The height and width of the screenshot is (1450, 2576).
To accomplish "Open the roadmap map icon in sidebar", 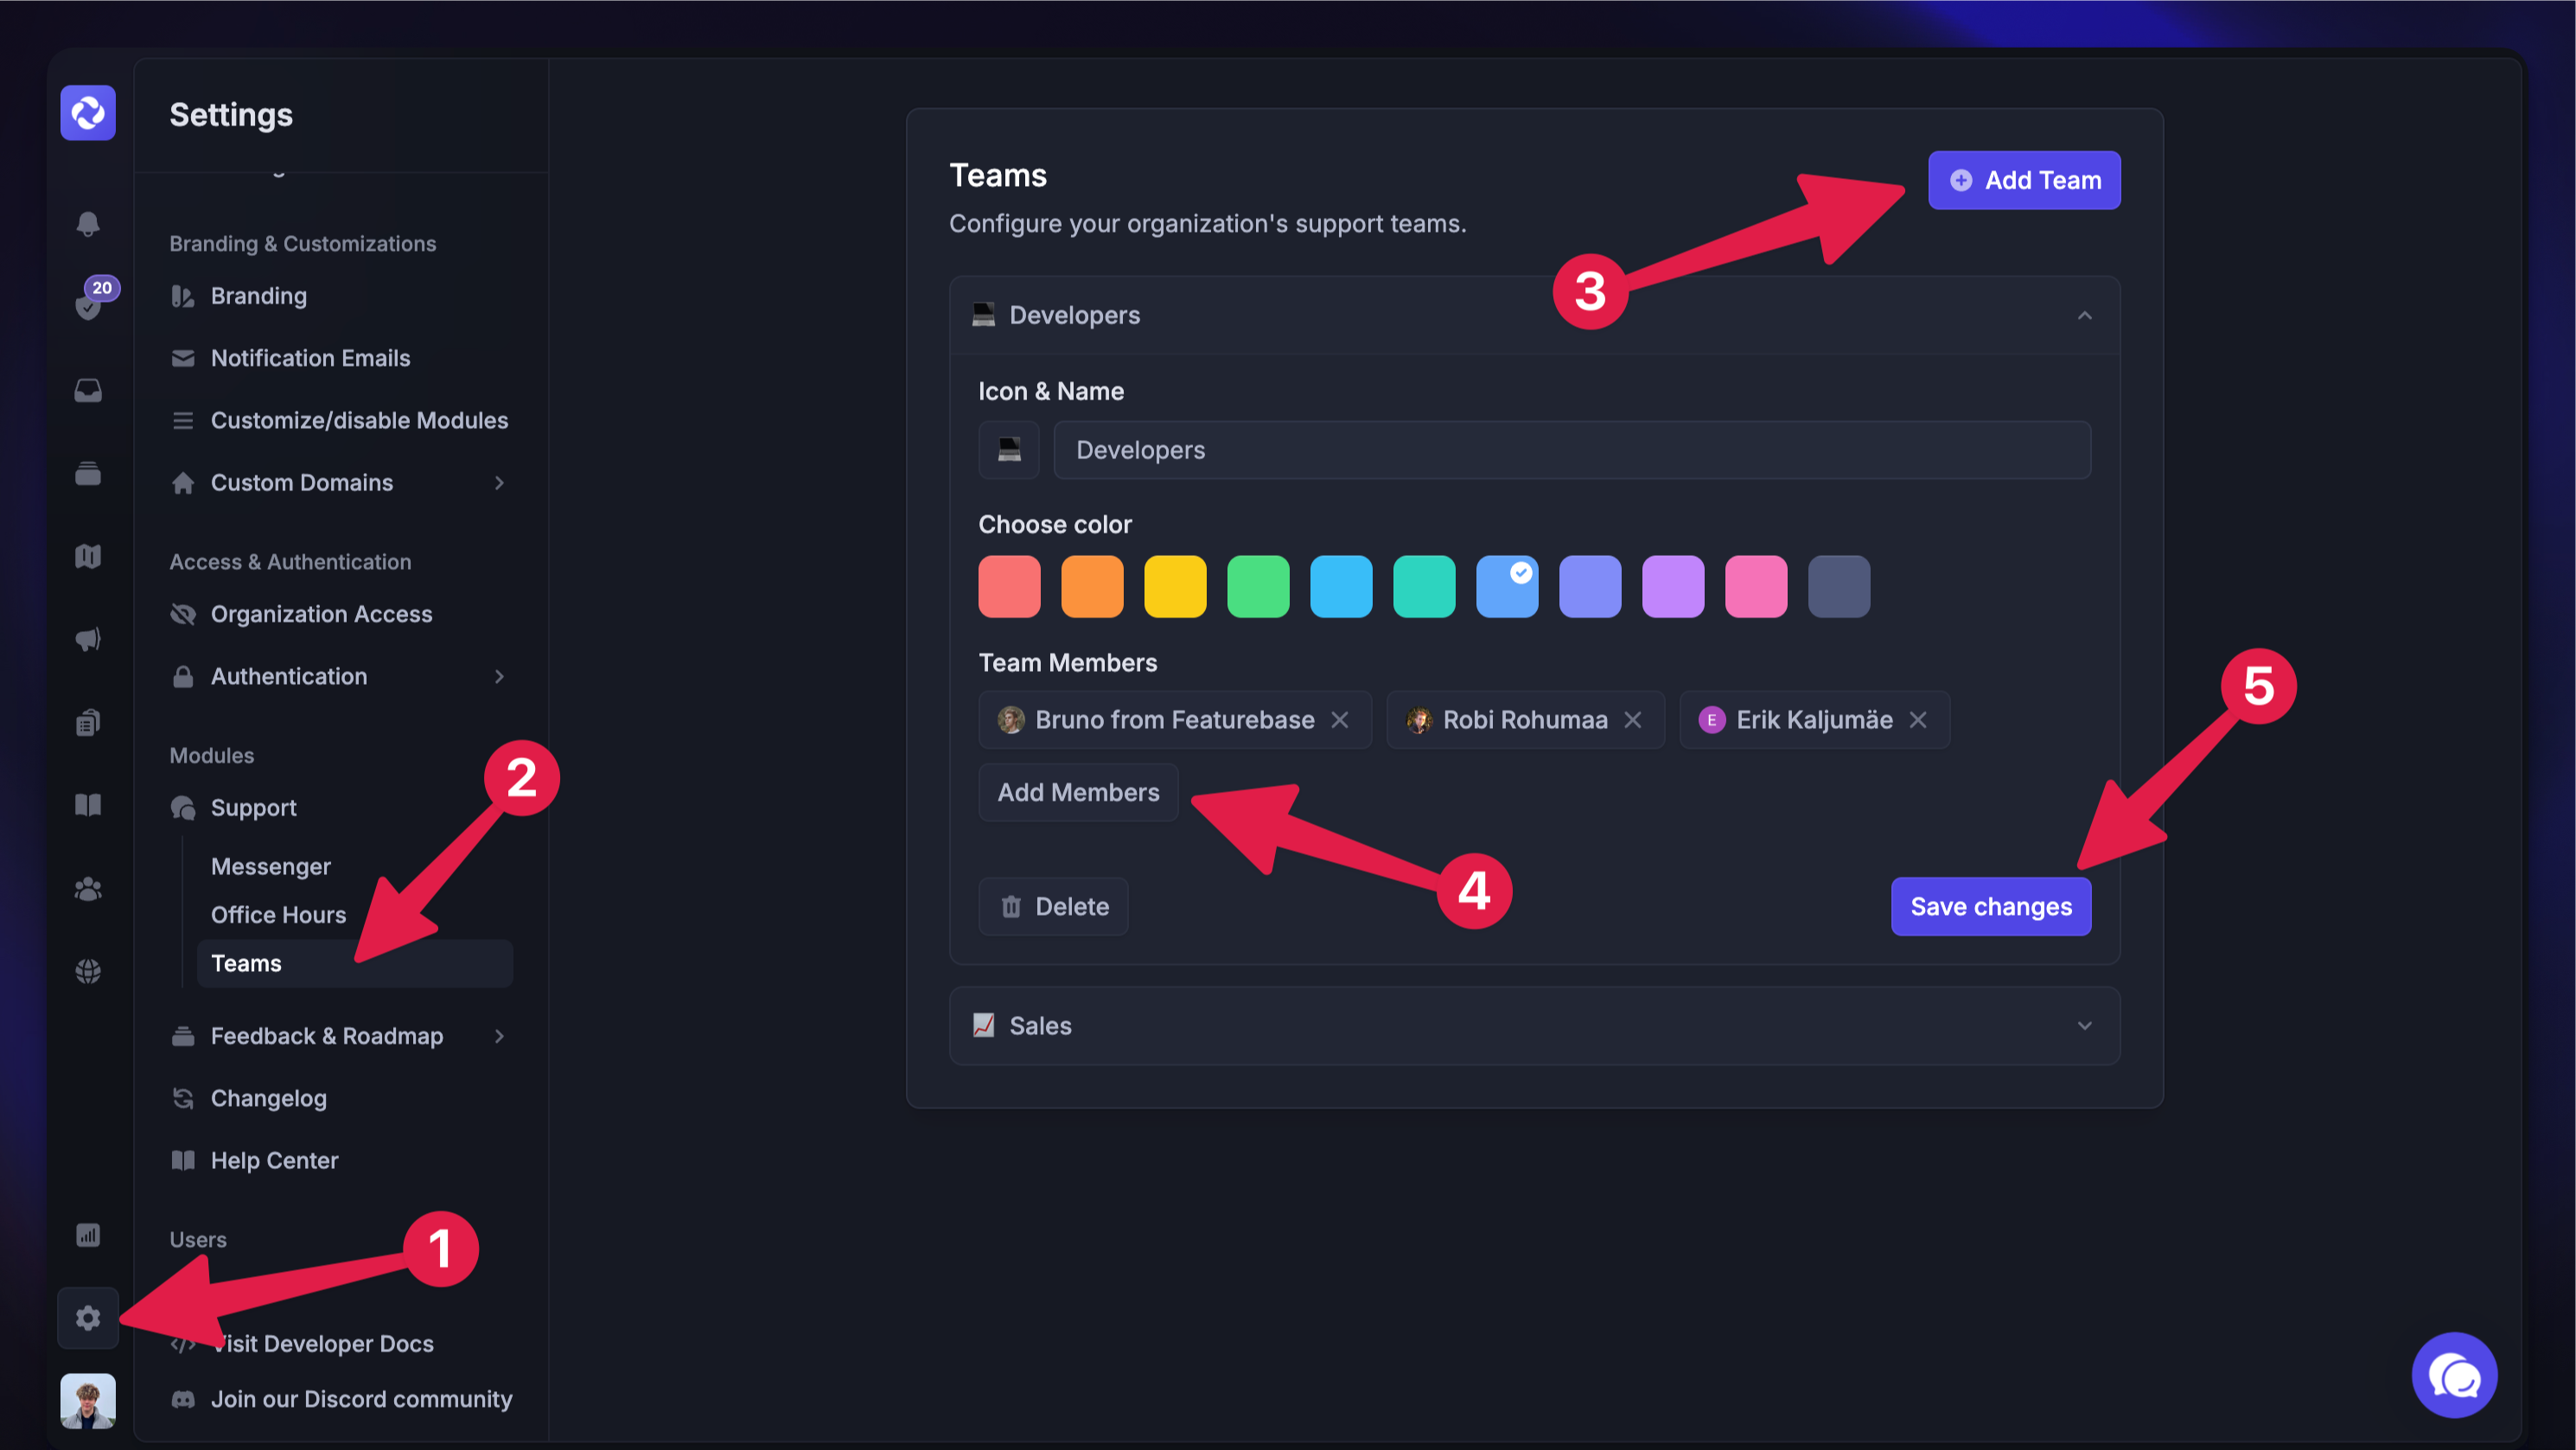I will [88, 556].
